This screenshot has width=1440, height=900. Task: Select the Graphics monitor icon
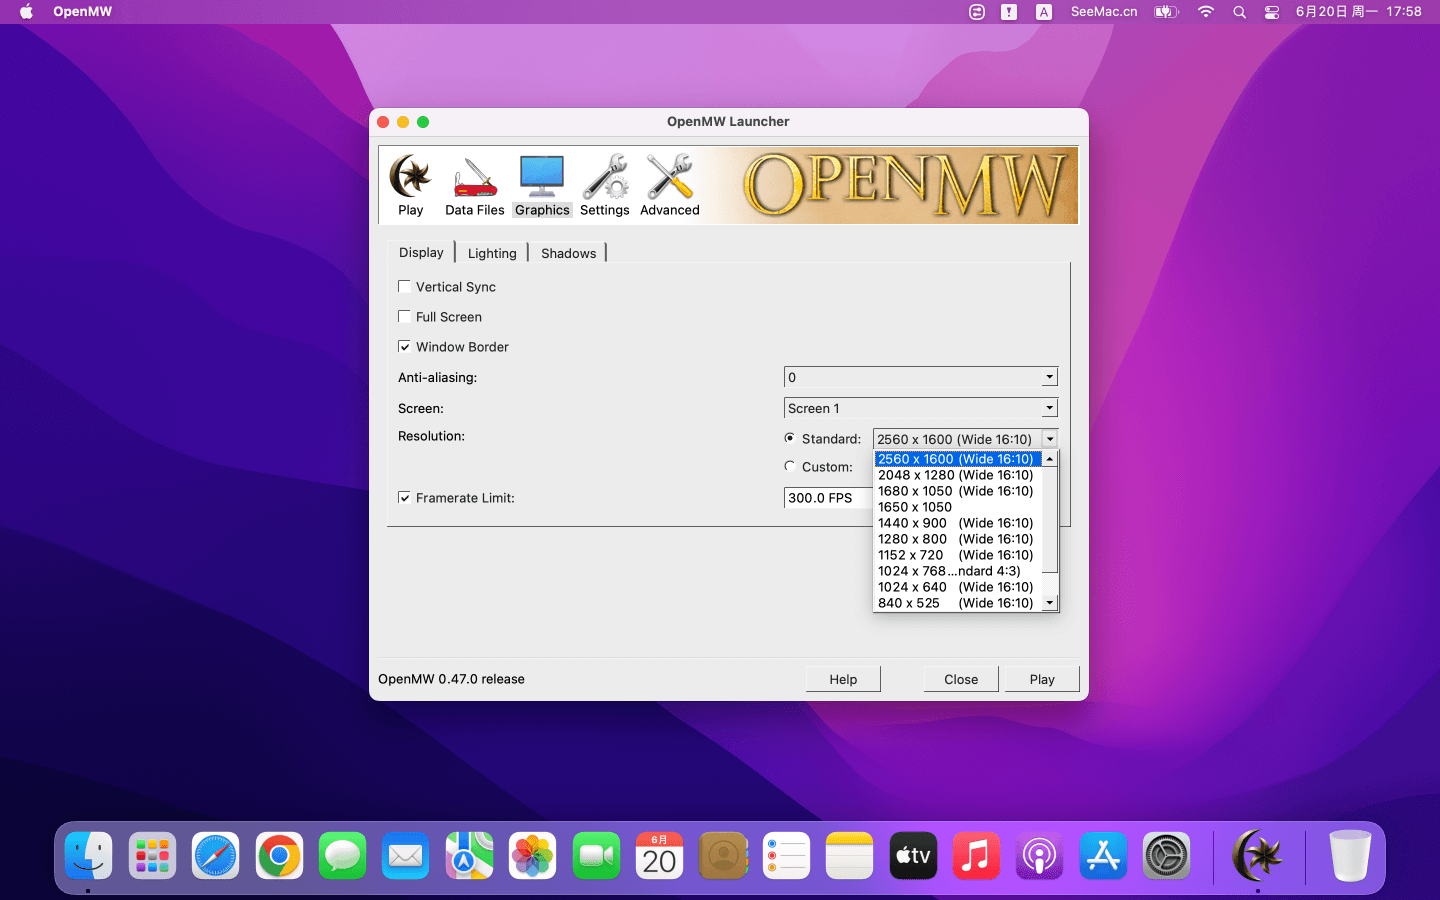pyautogui.click(x=542, y=178)
